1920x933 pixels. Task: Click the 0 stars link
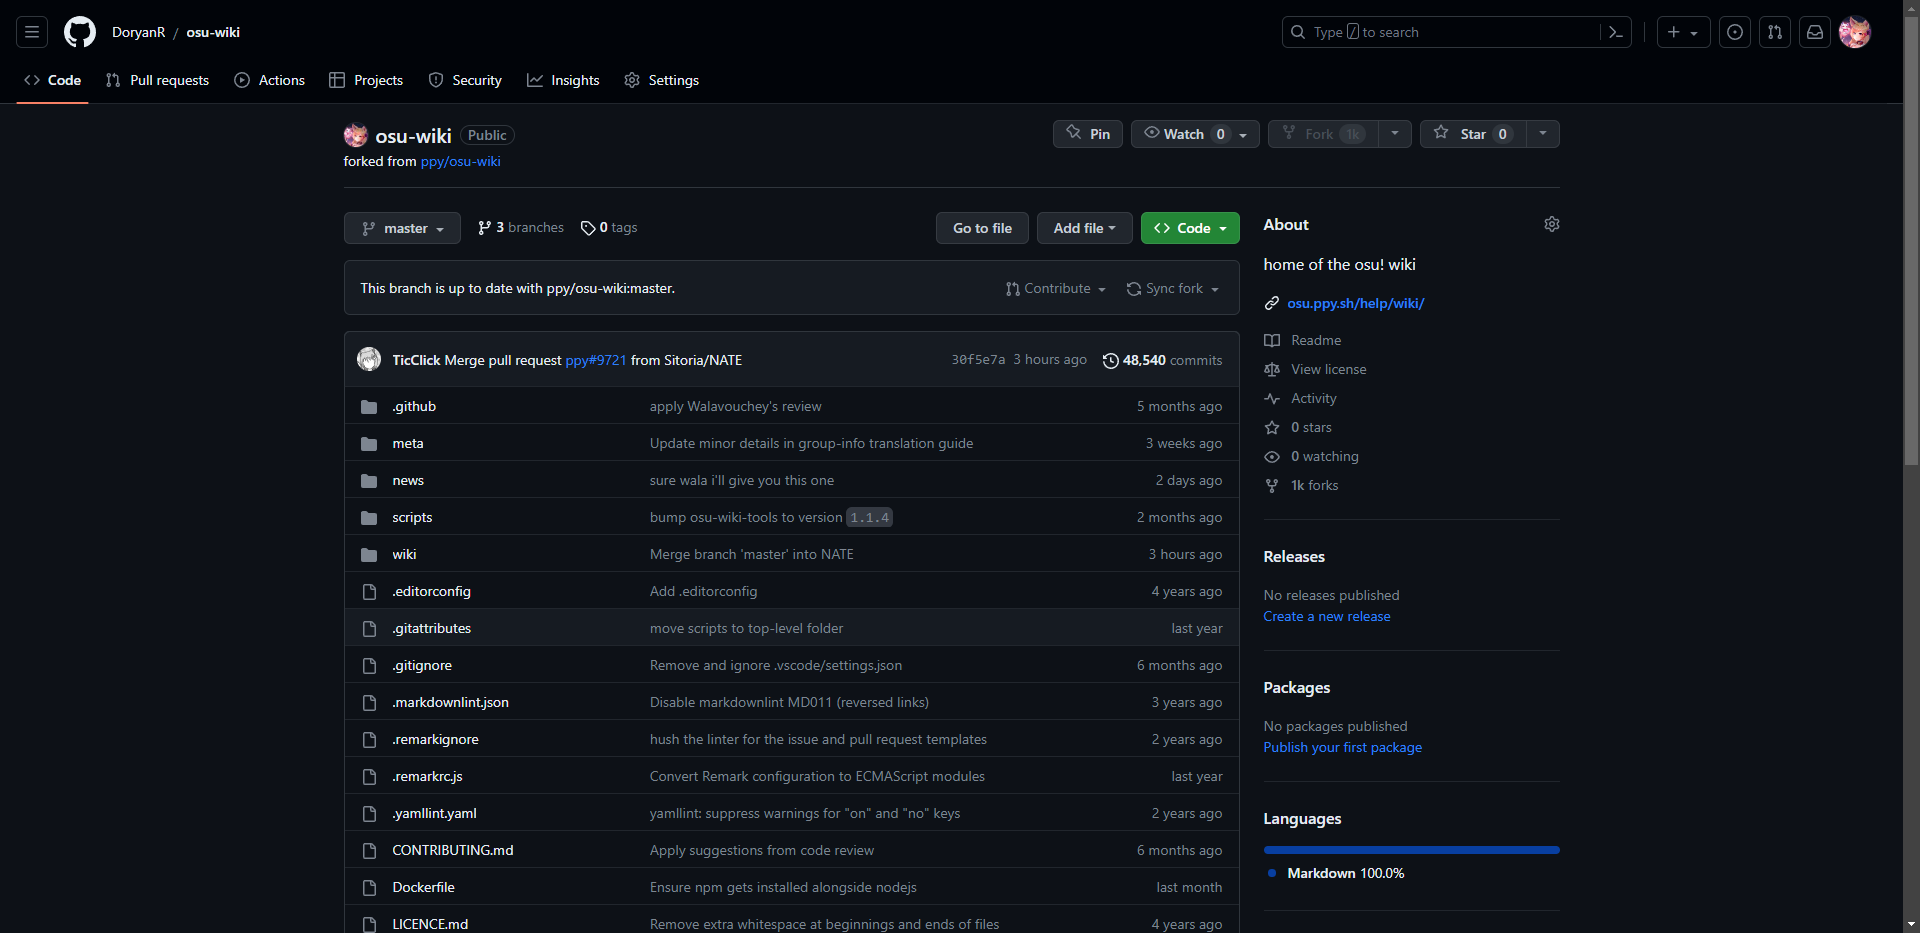tap(1298, 427)
